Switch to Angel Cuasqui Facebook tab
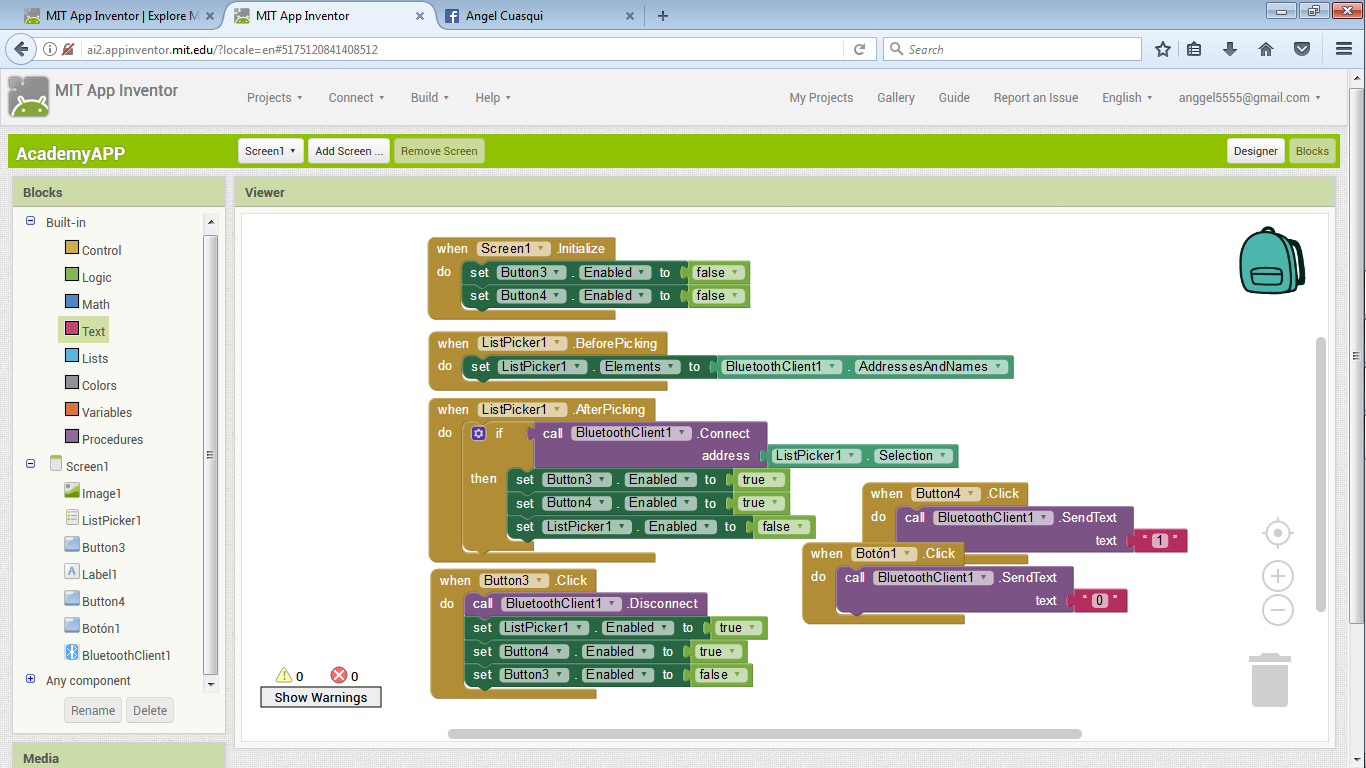 coord(540,16)
